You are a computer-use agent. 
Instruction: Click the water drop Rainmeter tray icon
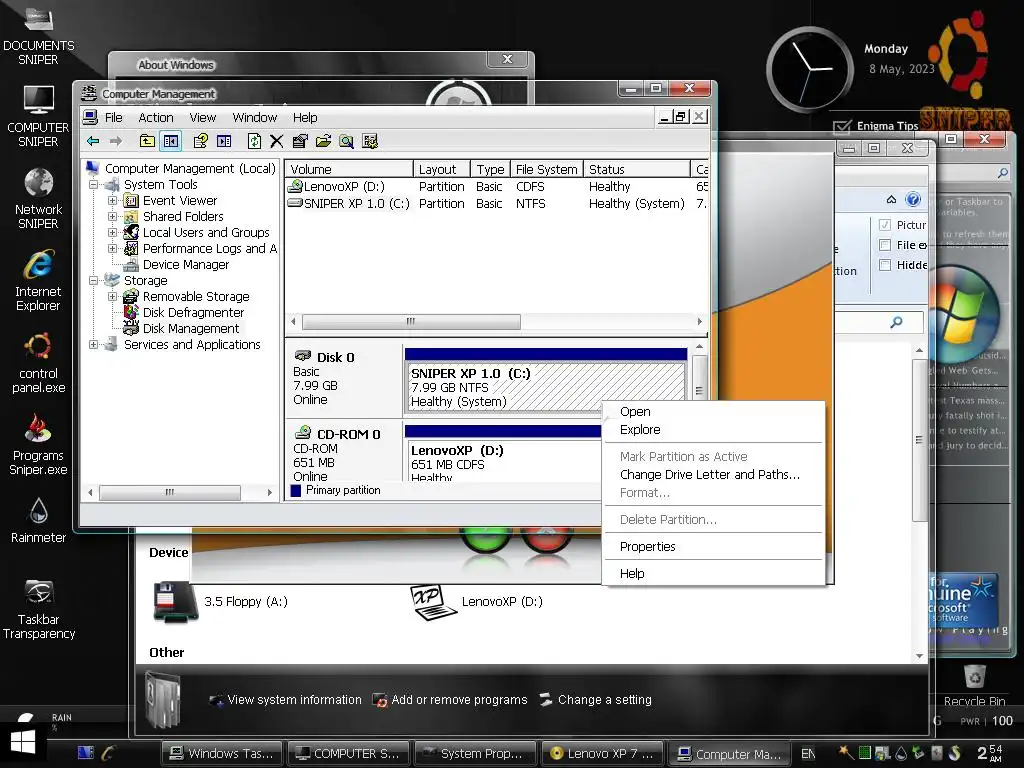click(901, 753)
